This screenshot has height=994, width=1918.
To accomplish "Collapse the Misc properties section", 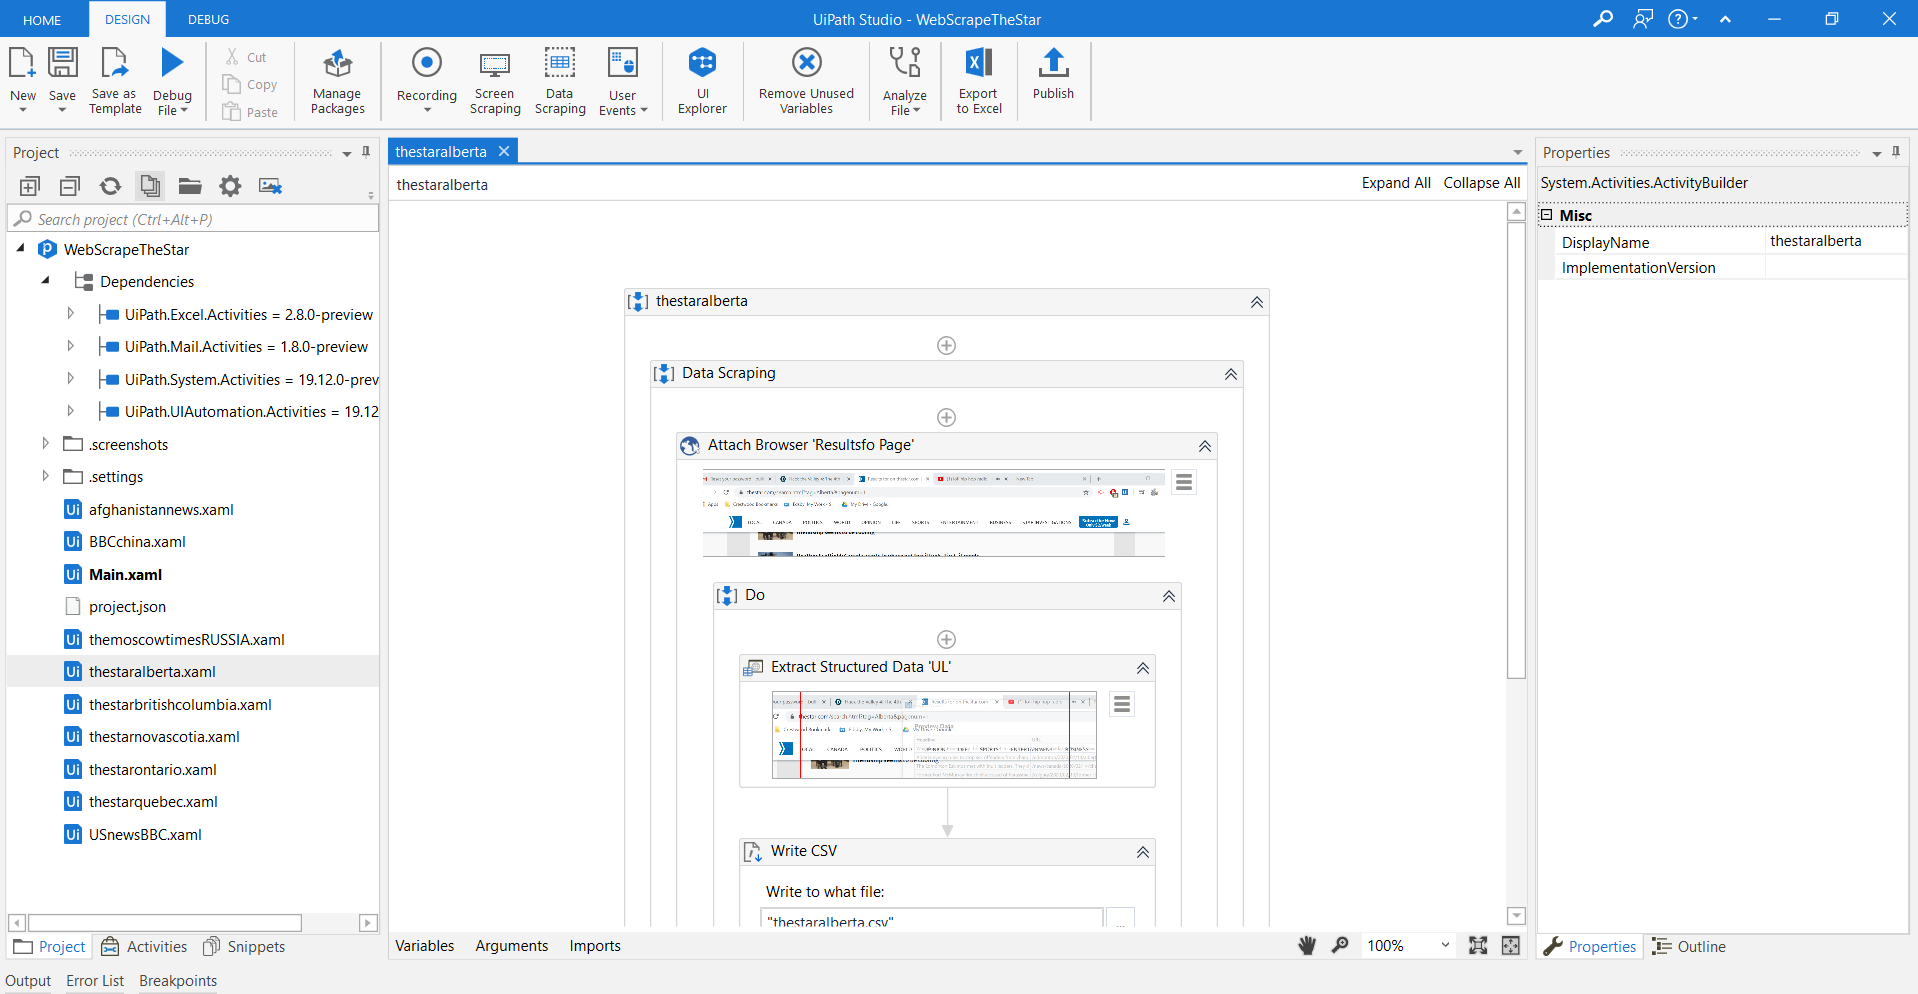I will coord(1547,215).
